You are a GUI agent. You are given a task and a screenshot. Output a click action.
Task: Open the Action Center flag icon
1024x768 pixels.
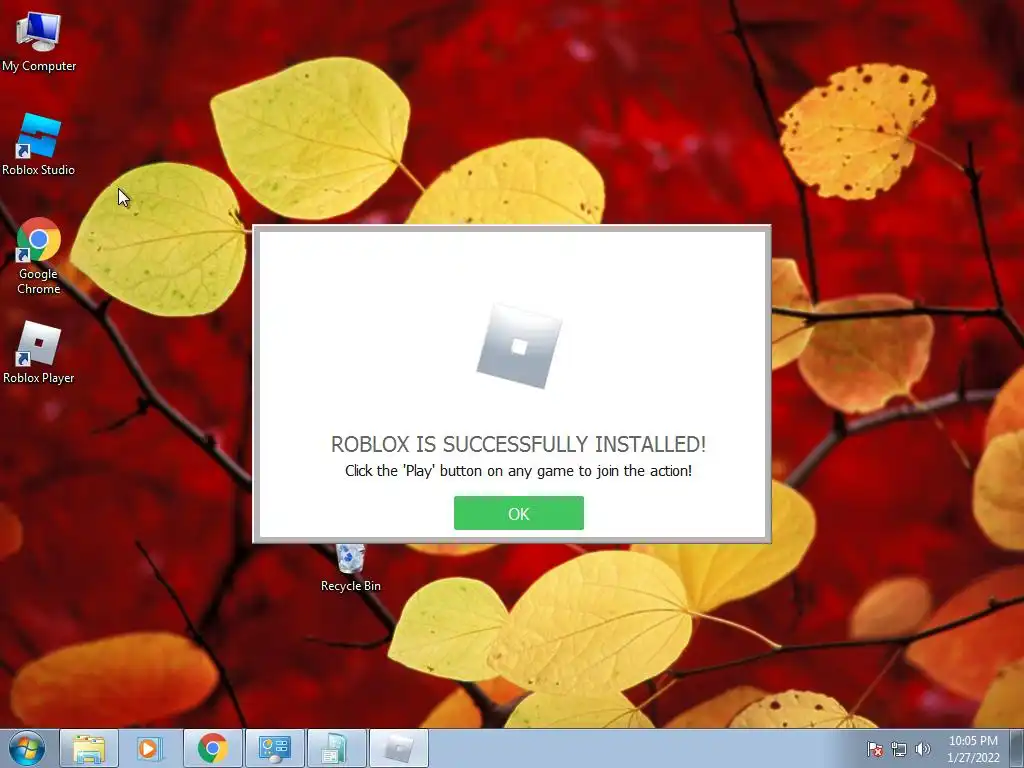click(874, 749)
